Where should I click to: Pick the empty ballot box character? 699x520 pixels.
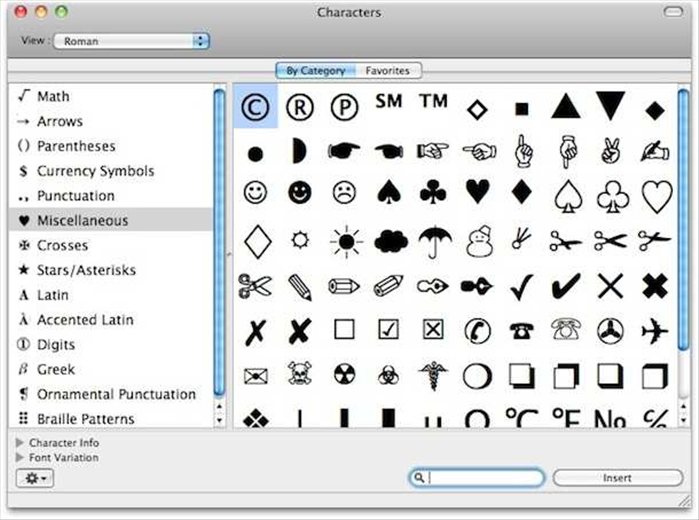344,330
